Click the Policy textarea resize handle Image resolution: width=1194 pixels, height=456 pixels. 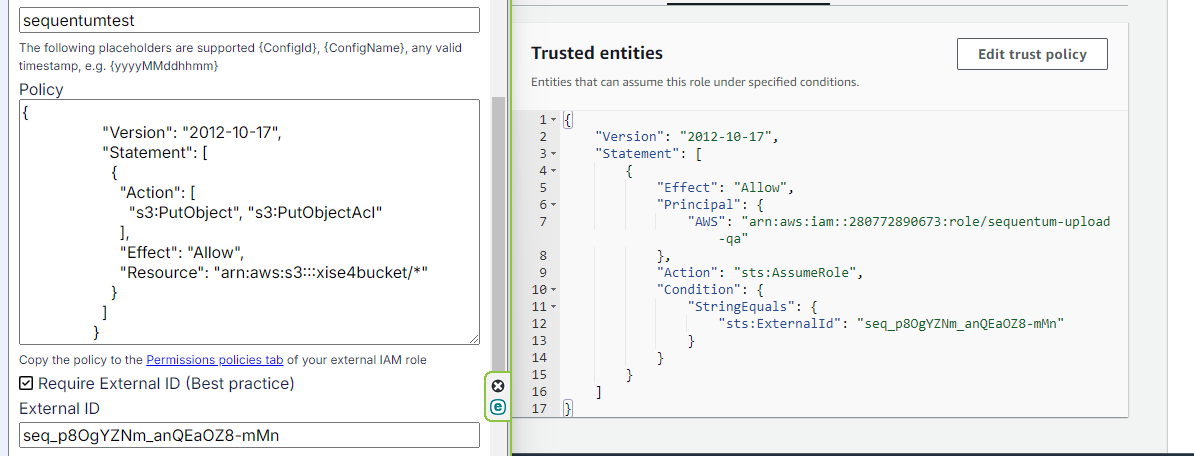pos(474,340)
